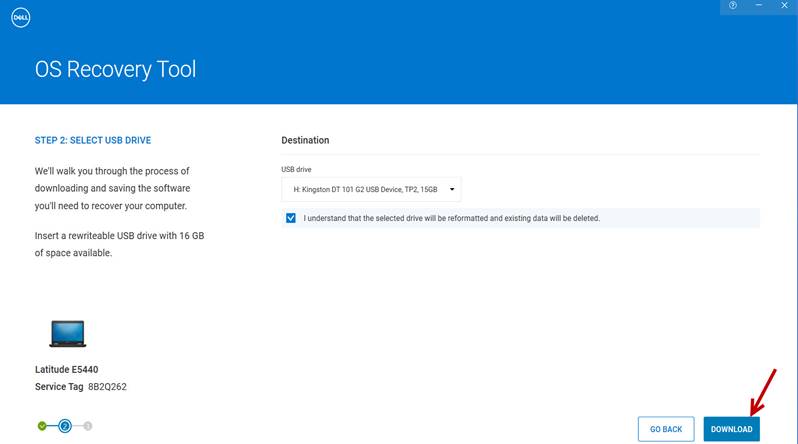This screenshot has height=444, width=798.
Task: Close the OS Recovery Tool window
Action: click(x=784, y=6)
